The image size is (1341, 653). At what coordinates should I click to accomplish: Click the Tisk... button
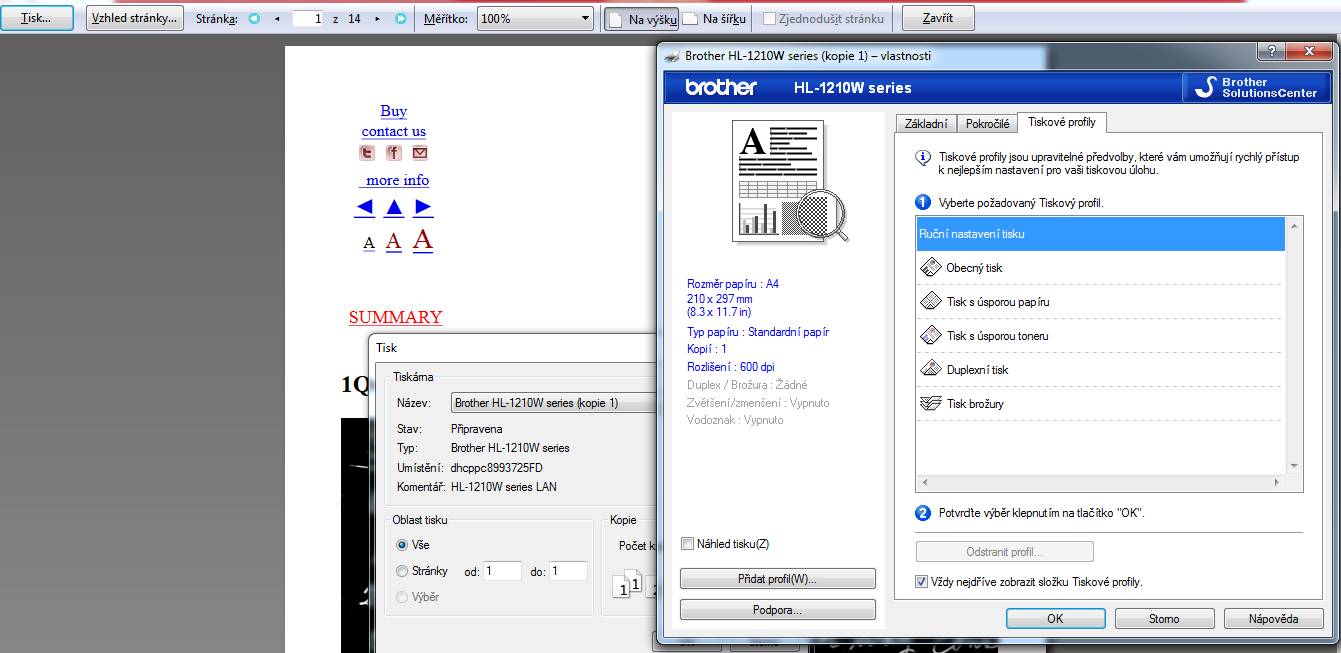[37, 18]
